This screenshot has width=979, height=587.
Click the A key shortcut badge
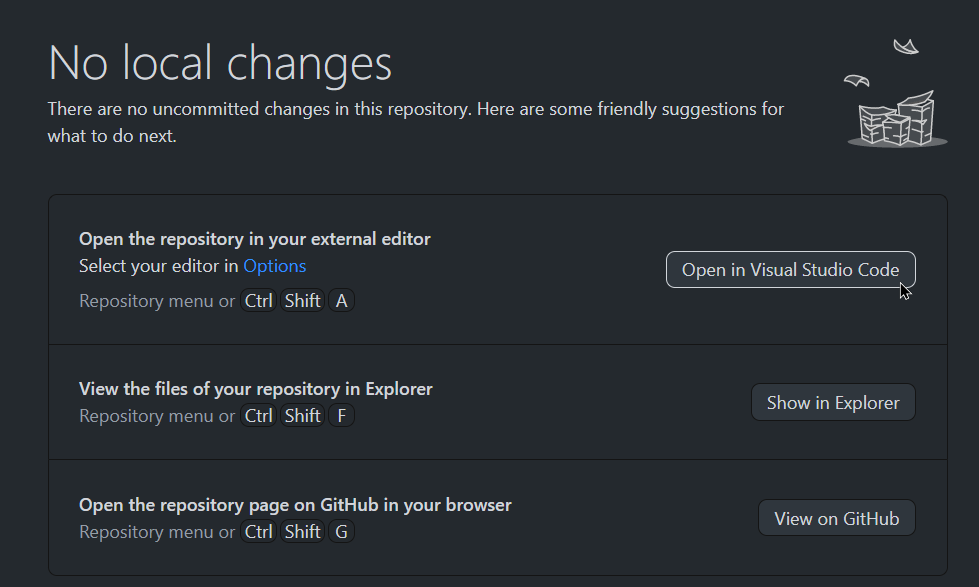click(342, 300)
